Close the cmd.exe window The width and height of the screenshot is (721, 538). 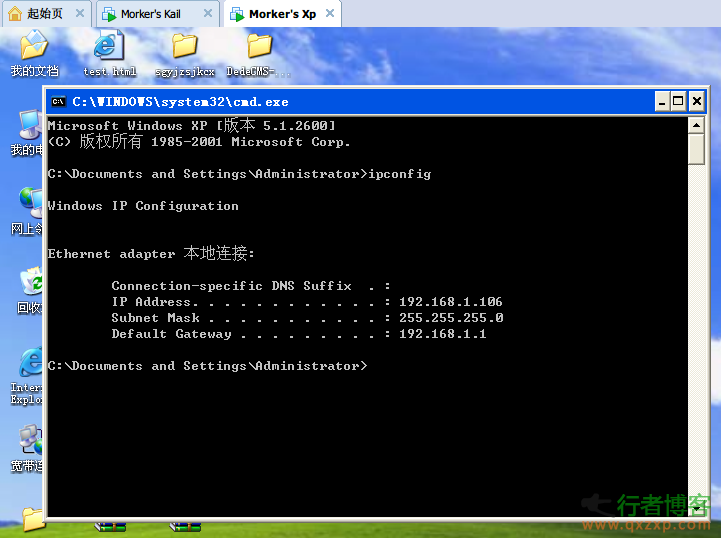(697, 102)
